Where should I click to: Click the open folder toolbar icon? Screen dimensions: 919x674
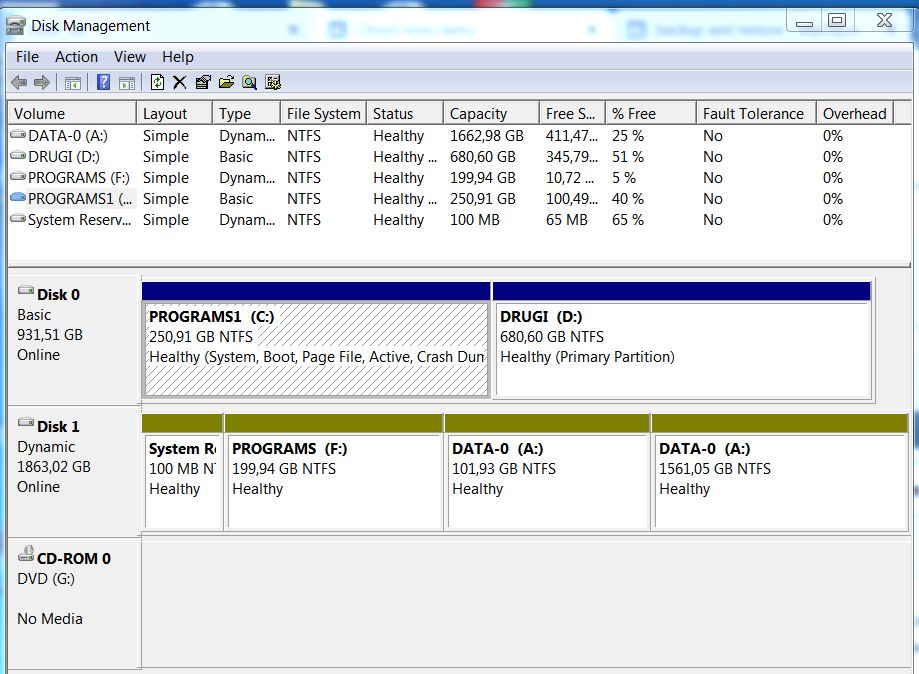pos(226,83)
